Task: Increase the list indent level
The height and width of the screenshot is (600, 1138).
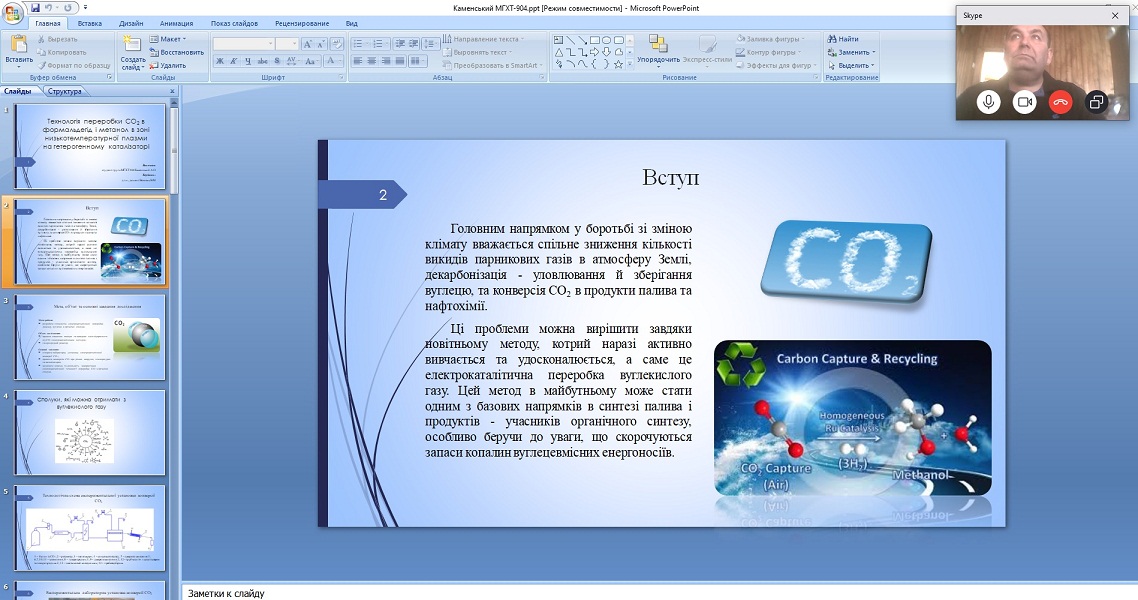Action: [x=414, y=44]
